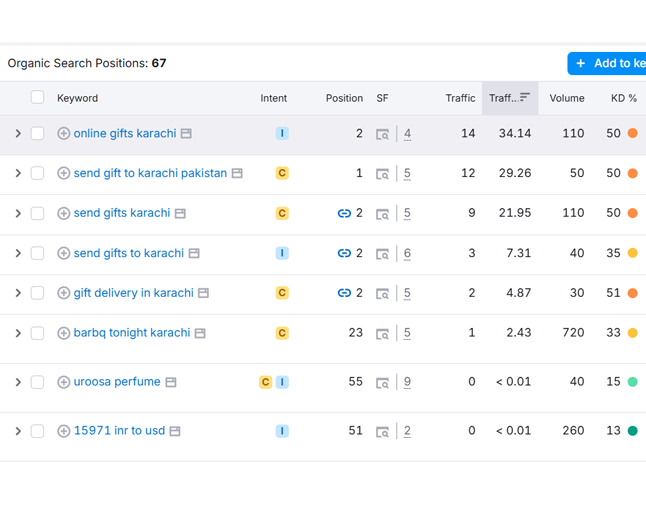Click the link icon in 'gift delivery in karachi' row
646x510 pixels.
[344, 293]
